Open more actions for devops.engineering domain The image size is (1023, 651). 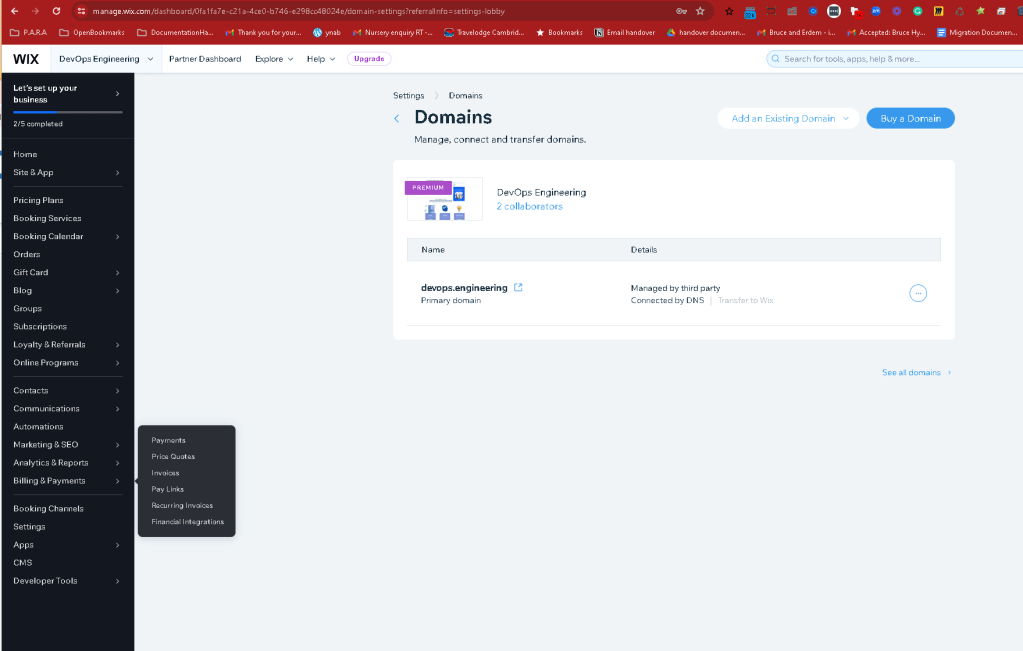pyautogui.click(x=917, y=293)
